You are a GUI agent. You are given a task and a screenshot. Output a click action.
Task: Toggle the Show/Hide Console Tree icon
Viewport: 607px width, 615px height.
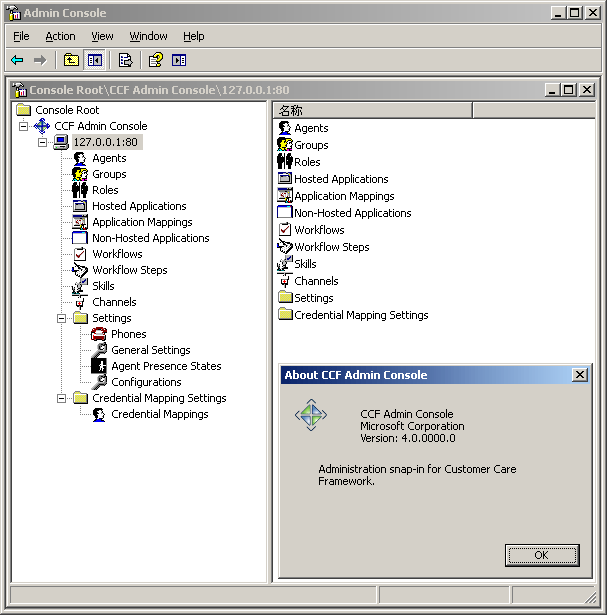(95, 60)
